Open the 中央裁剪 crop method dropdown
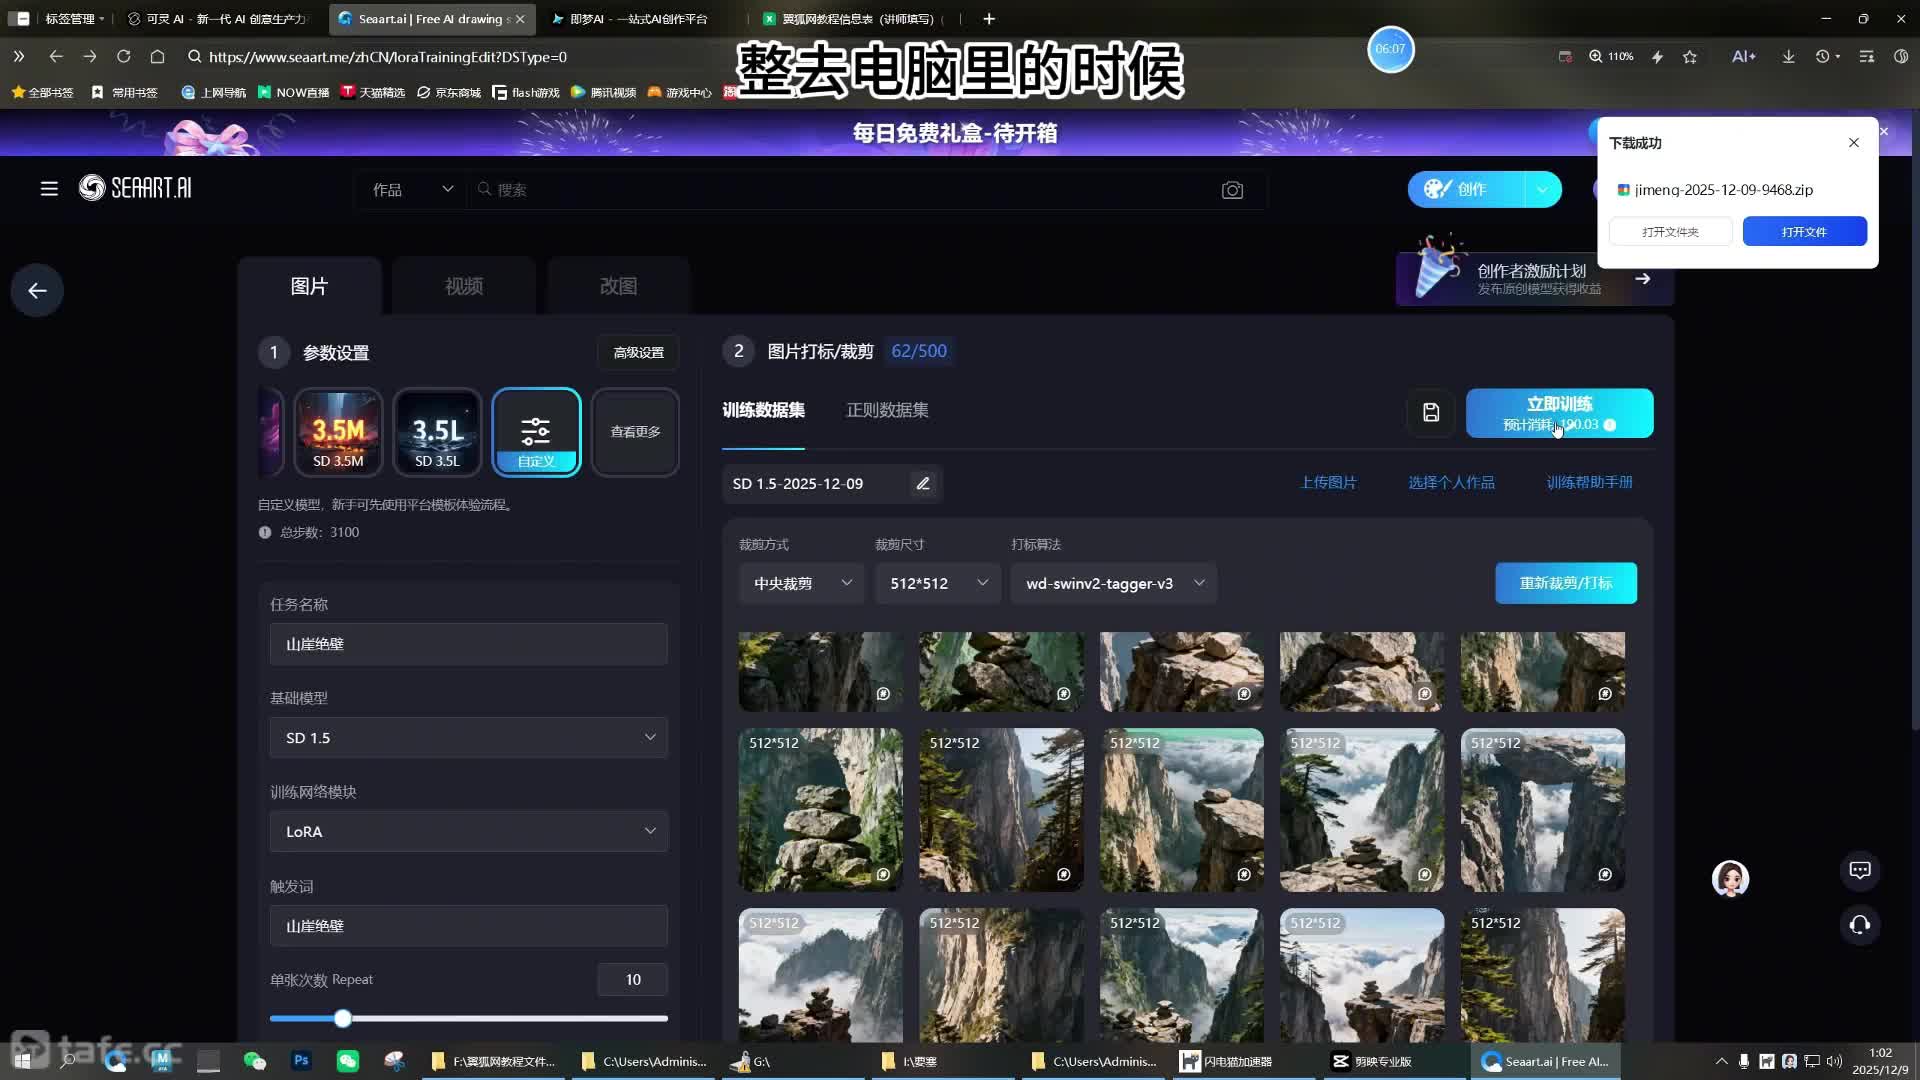1920x1080 pixels. (802, 584)
